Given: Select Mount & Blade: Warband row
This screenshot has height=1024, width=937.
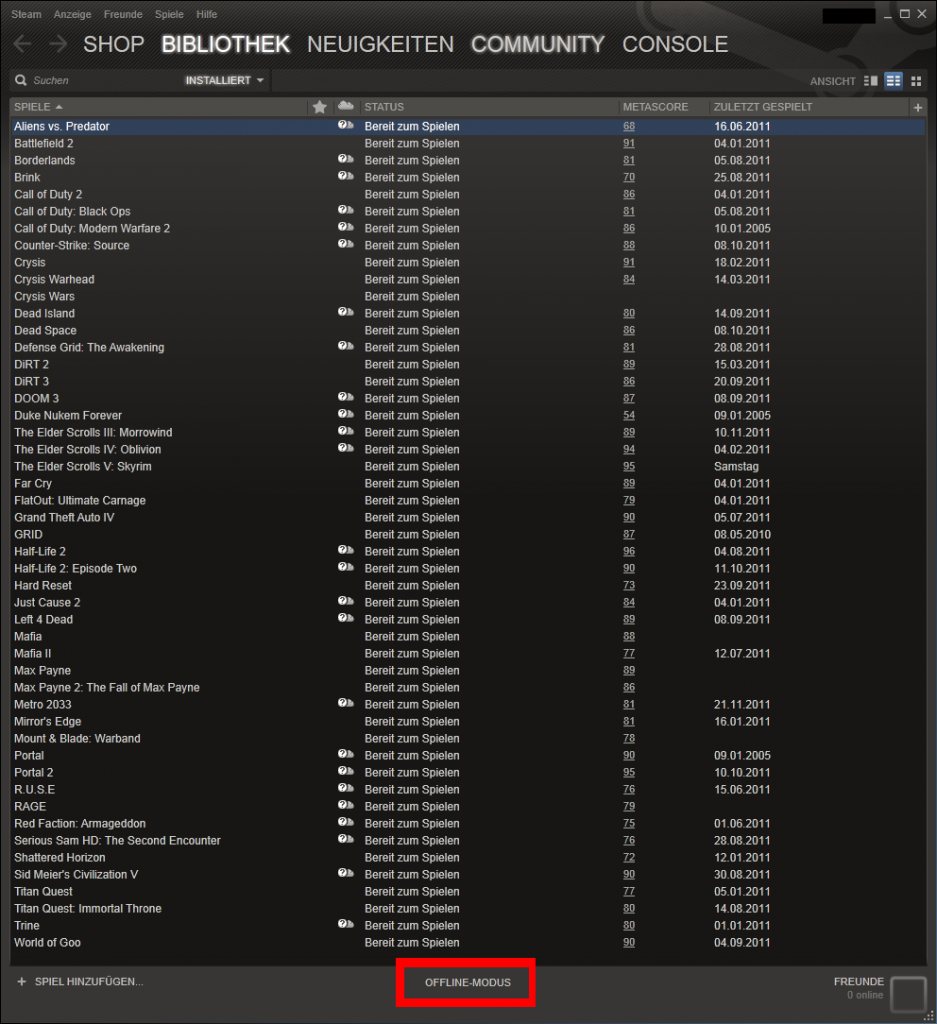Looking at the screenshot, I should pyautogui.click(x=468, y=739).
